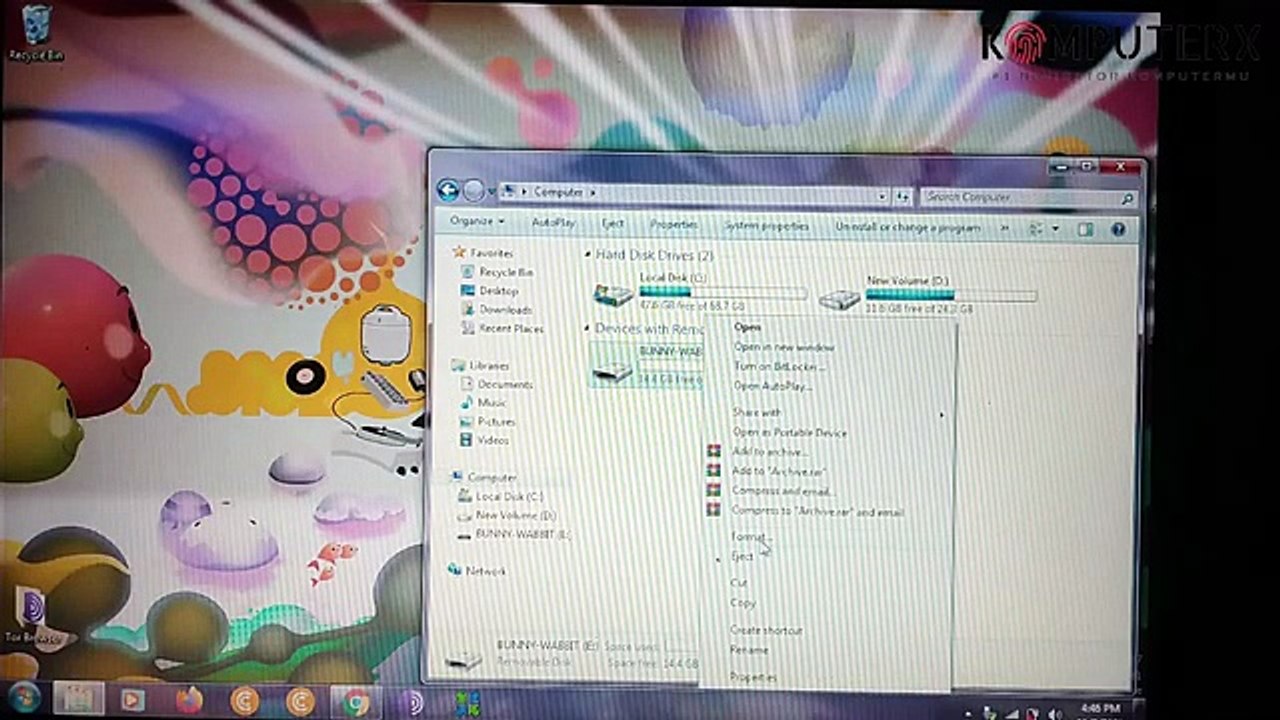Click the WinRAR icon beside Add to archive
Screen dimensions: 1280x720
tap(713, 452)
